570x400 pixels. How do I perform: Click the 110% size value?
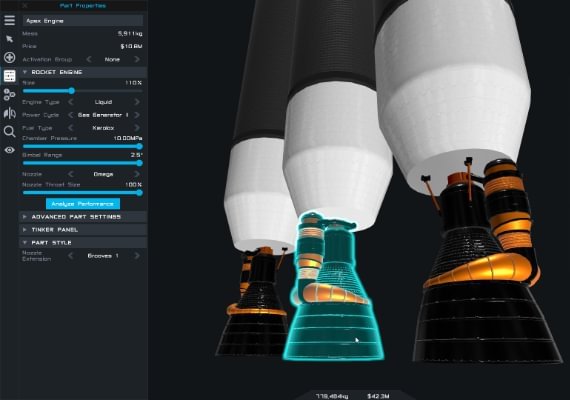(x=133, y=83)
